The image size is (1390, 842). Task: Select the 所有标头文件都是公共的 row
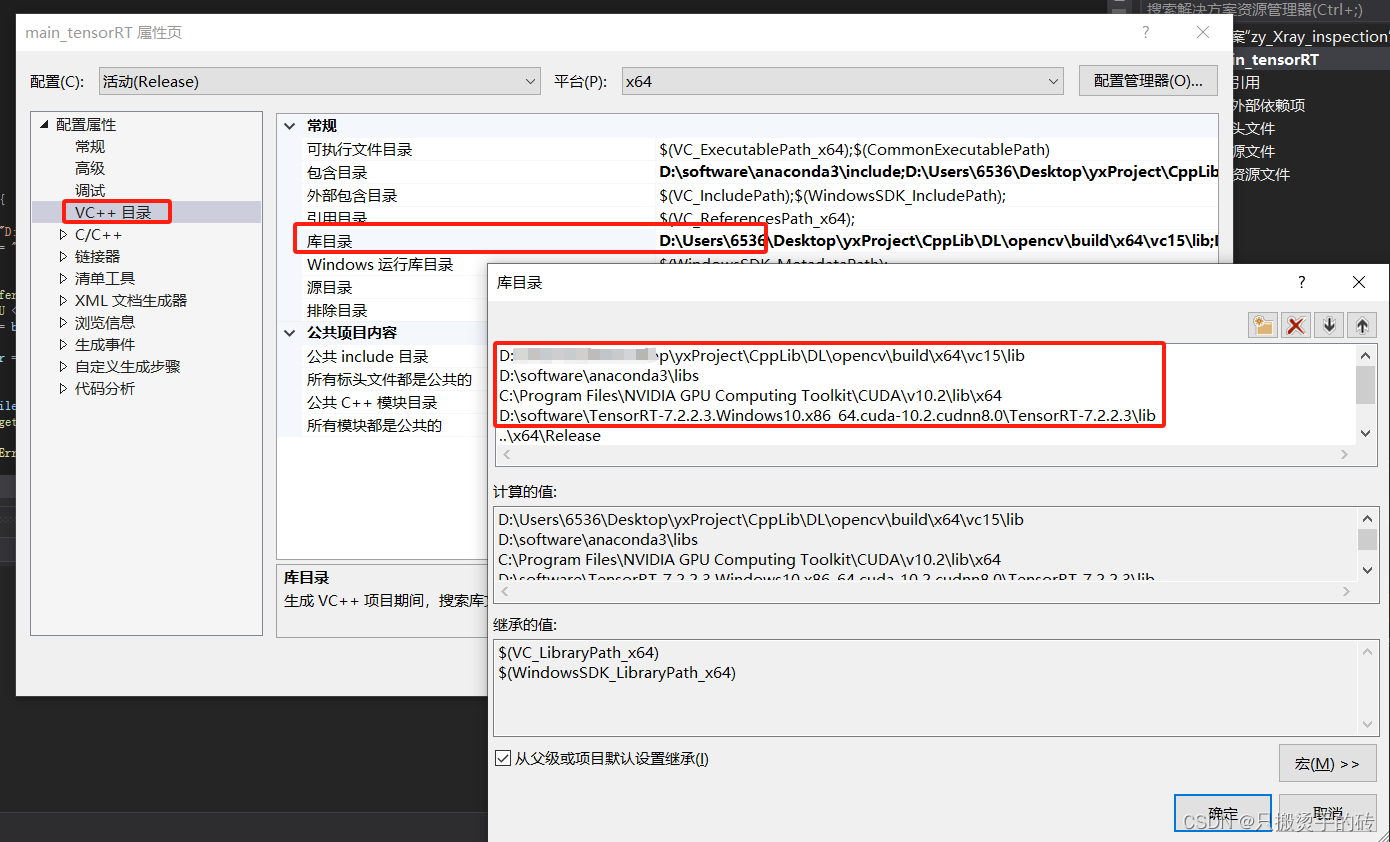tap(389, 379)
